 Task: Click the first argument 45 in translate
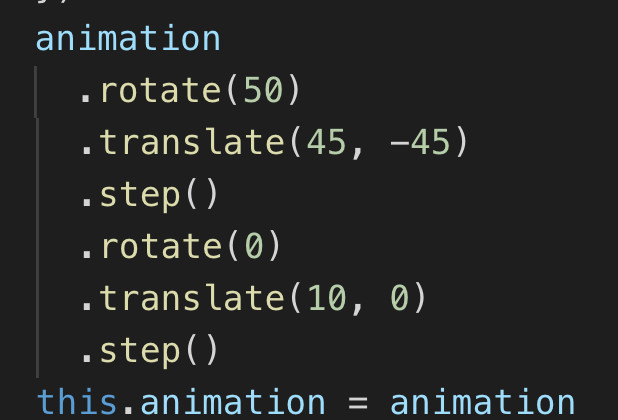326,143
